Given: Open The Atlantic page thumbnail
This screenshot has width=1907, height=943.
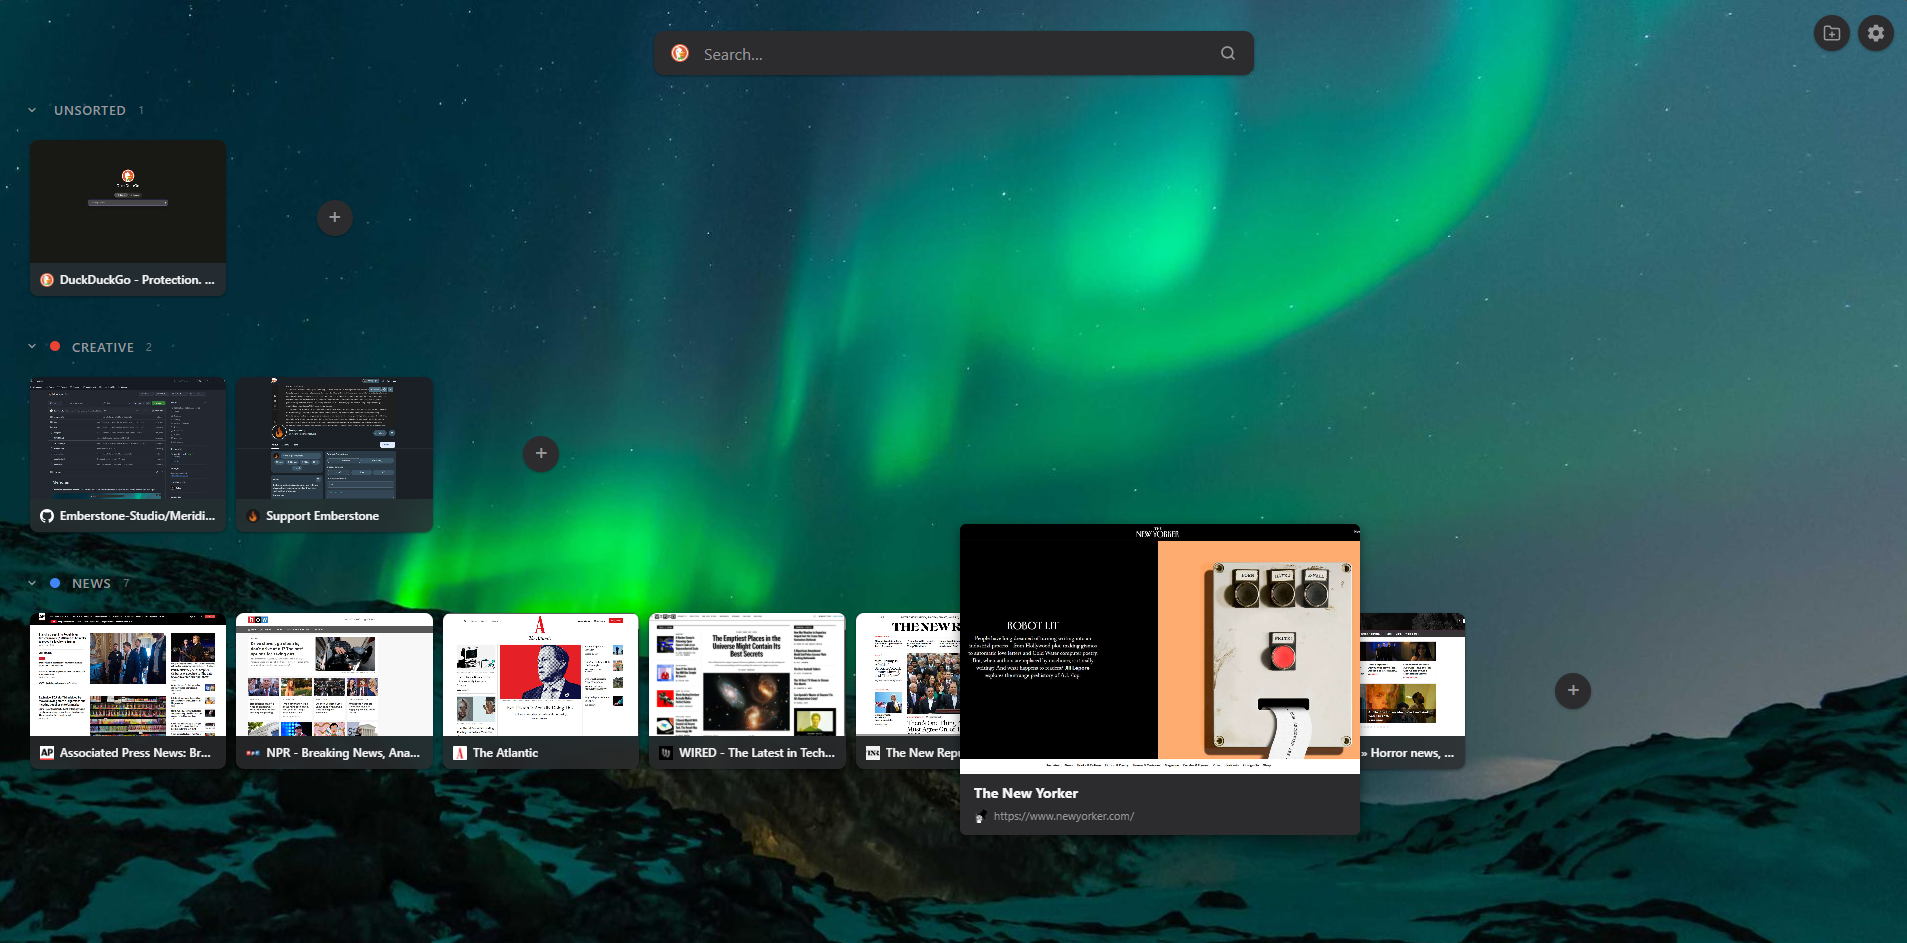Looking at the screenshot, I should click(541, 675).
